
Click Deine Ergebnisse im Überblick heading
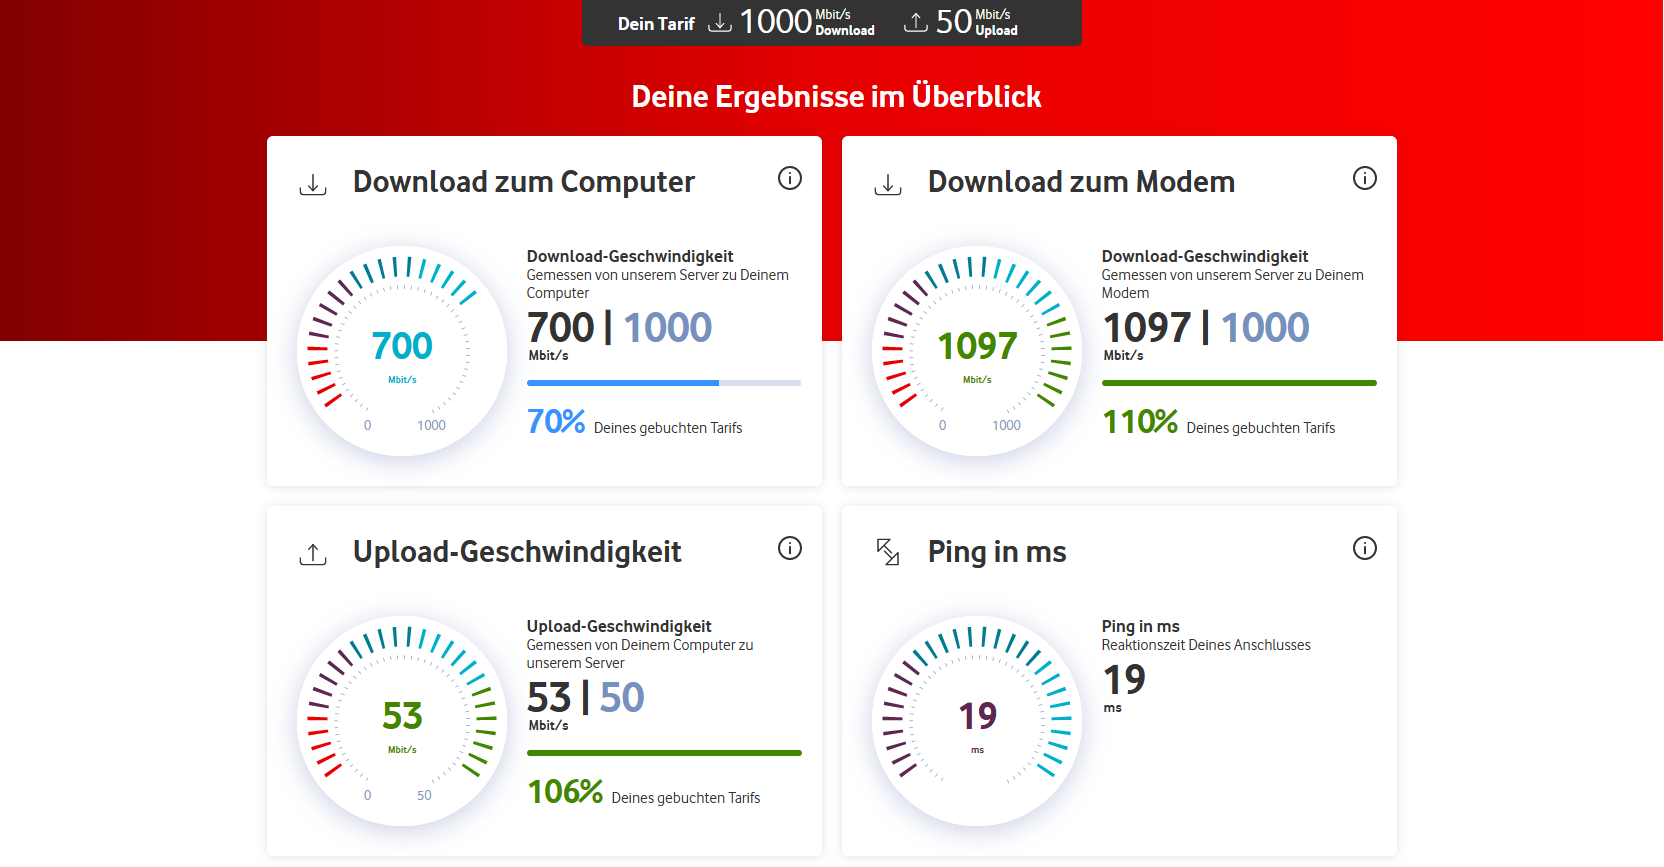coord(836,97)
